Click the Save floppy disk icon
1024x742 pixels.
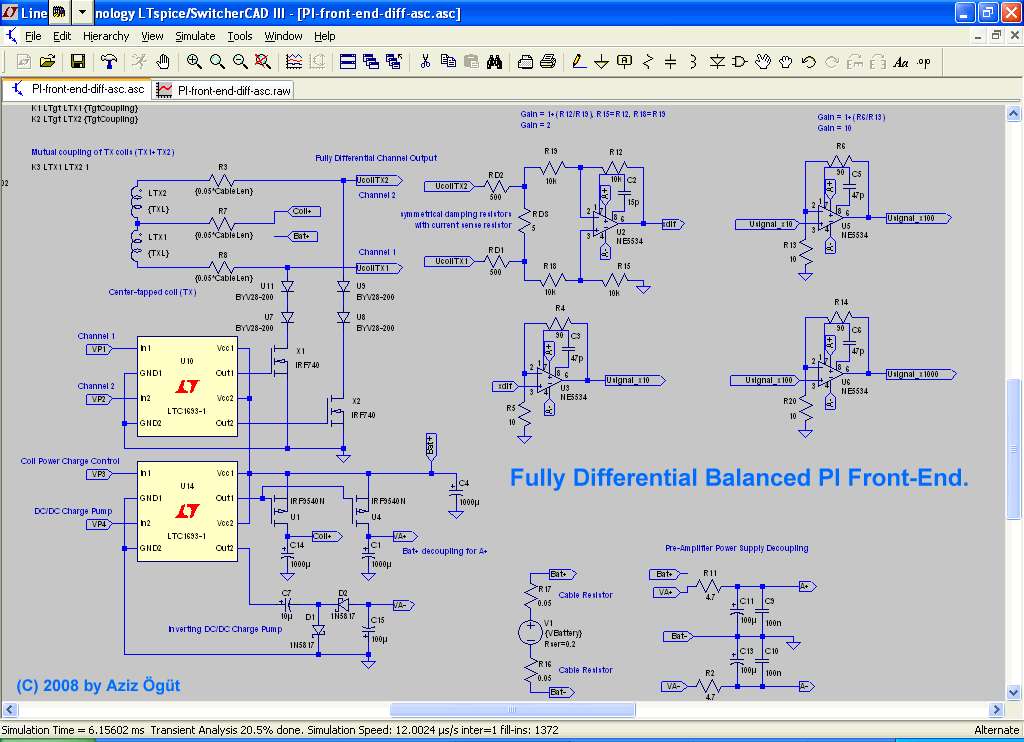point(78,62)
